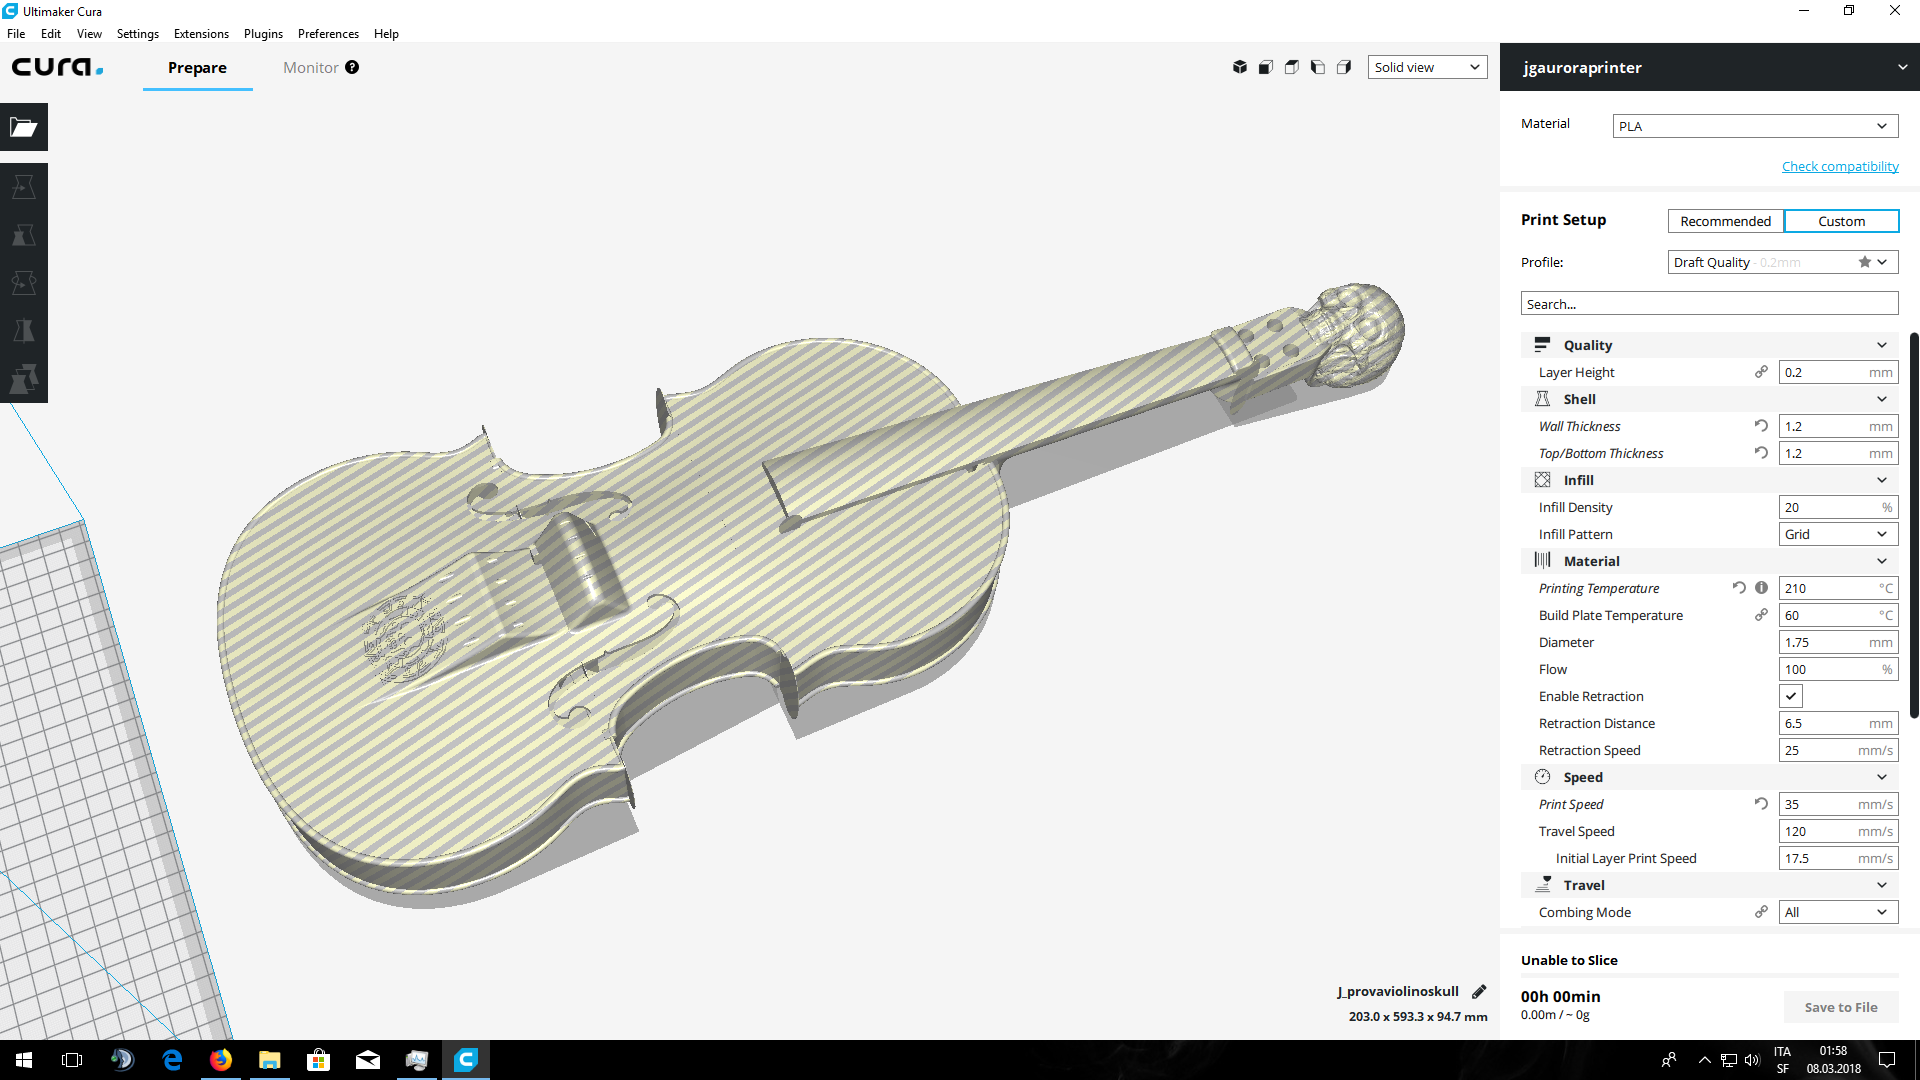Toggle the Enable Retraction checkbox

1791,696
